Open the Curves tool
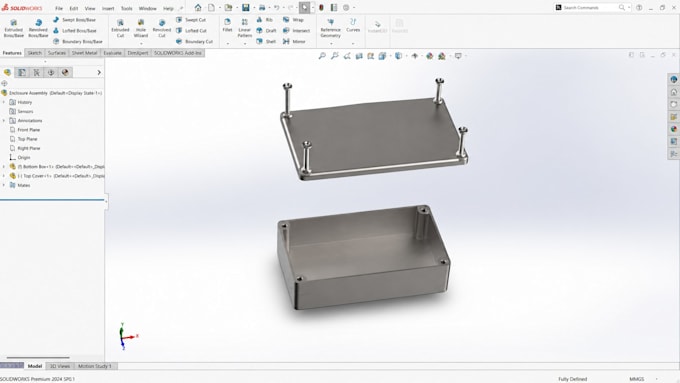Screen dimensions: 680x383 [353, 25]
